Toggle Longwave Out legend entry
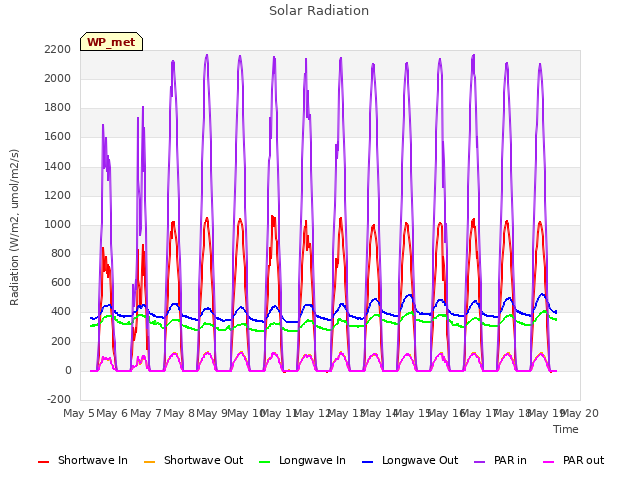 (x=410, y=460)
